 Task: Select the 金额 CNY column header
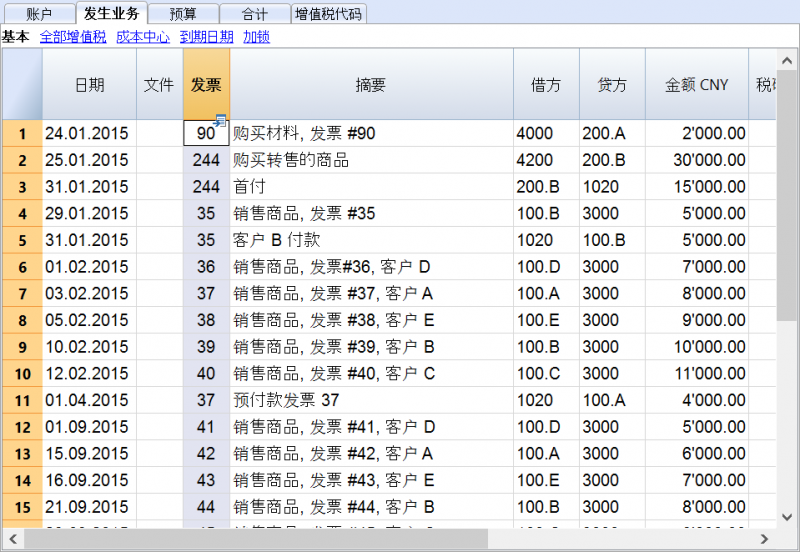tap(697, 84)
